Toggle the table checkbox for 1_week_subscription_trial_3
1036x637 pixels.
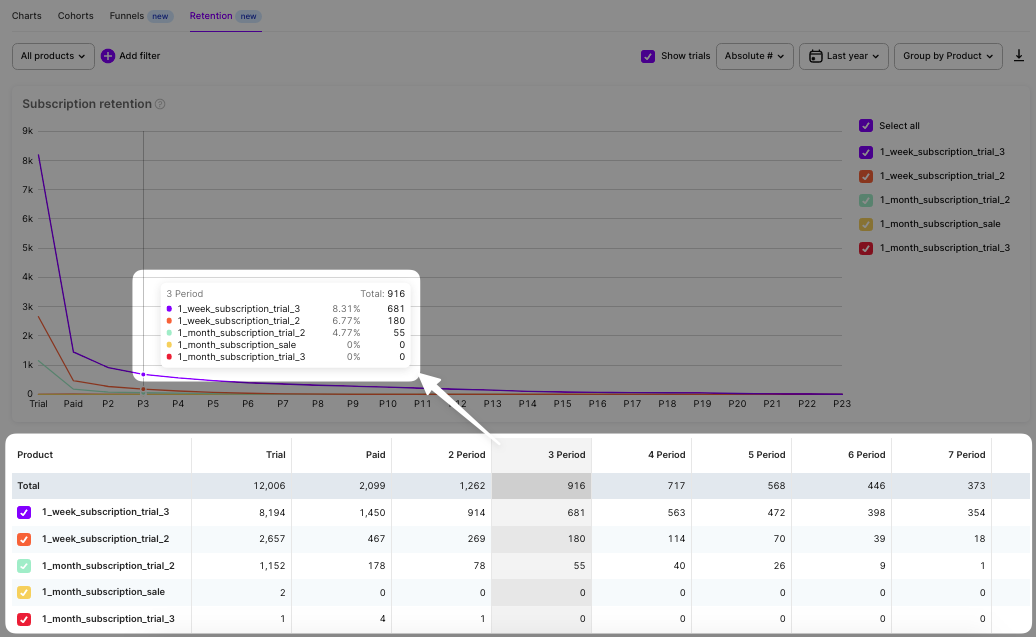tap(24, 512)
